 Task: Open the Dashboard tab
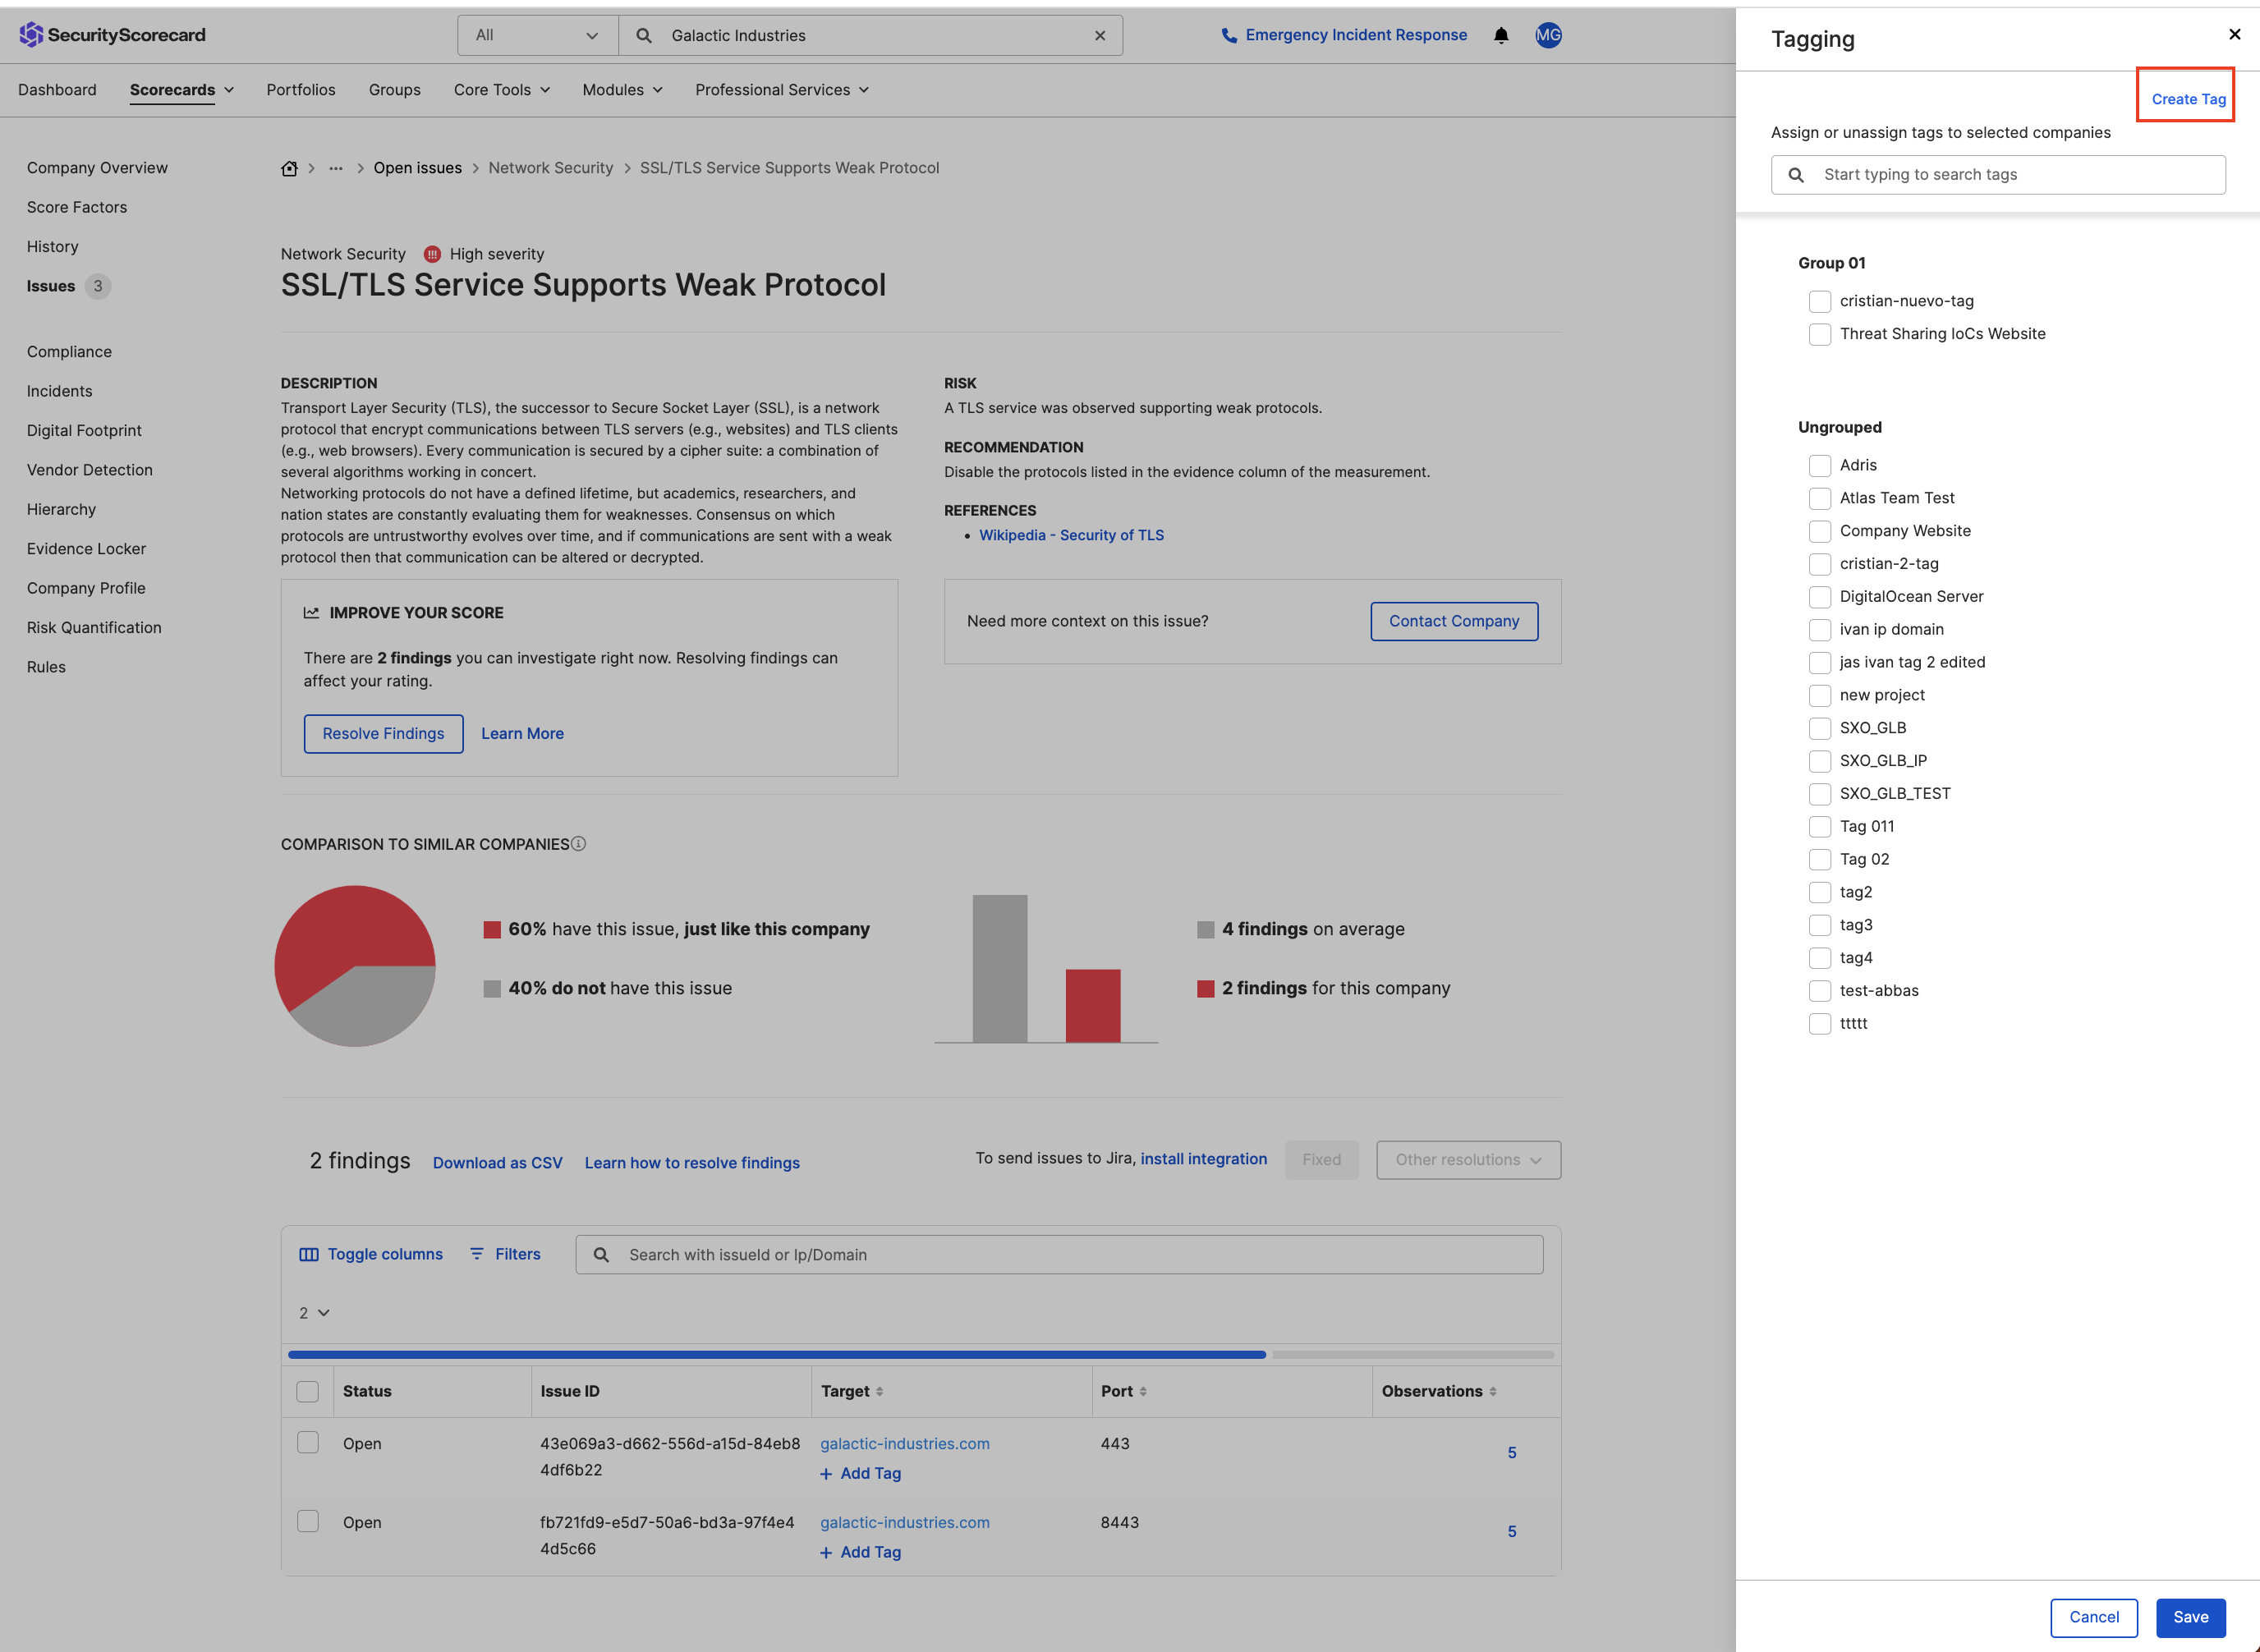(57, 90)
